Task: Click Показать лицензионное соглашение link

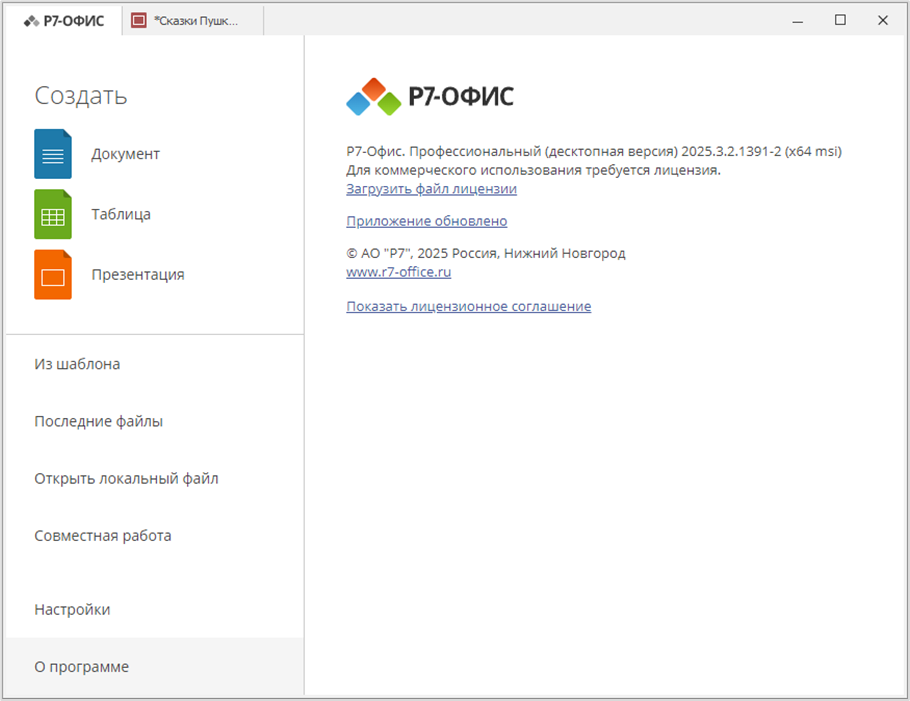Action: (x=468, y=306)
